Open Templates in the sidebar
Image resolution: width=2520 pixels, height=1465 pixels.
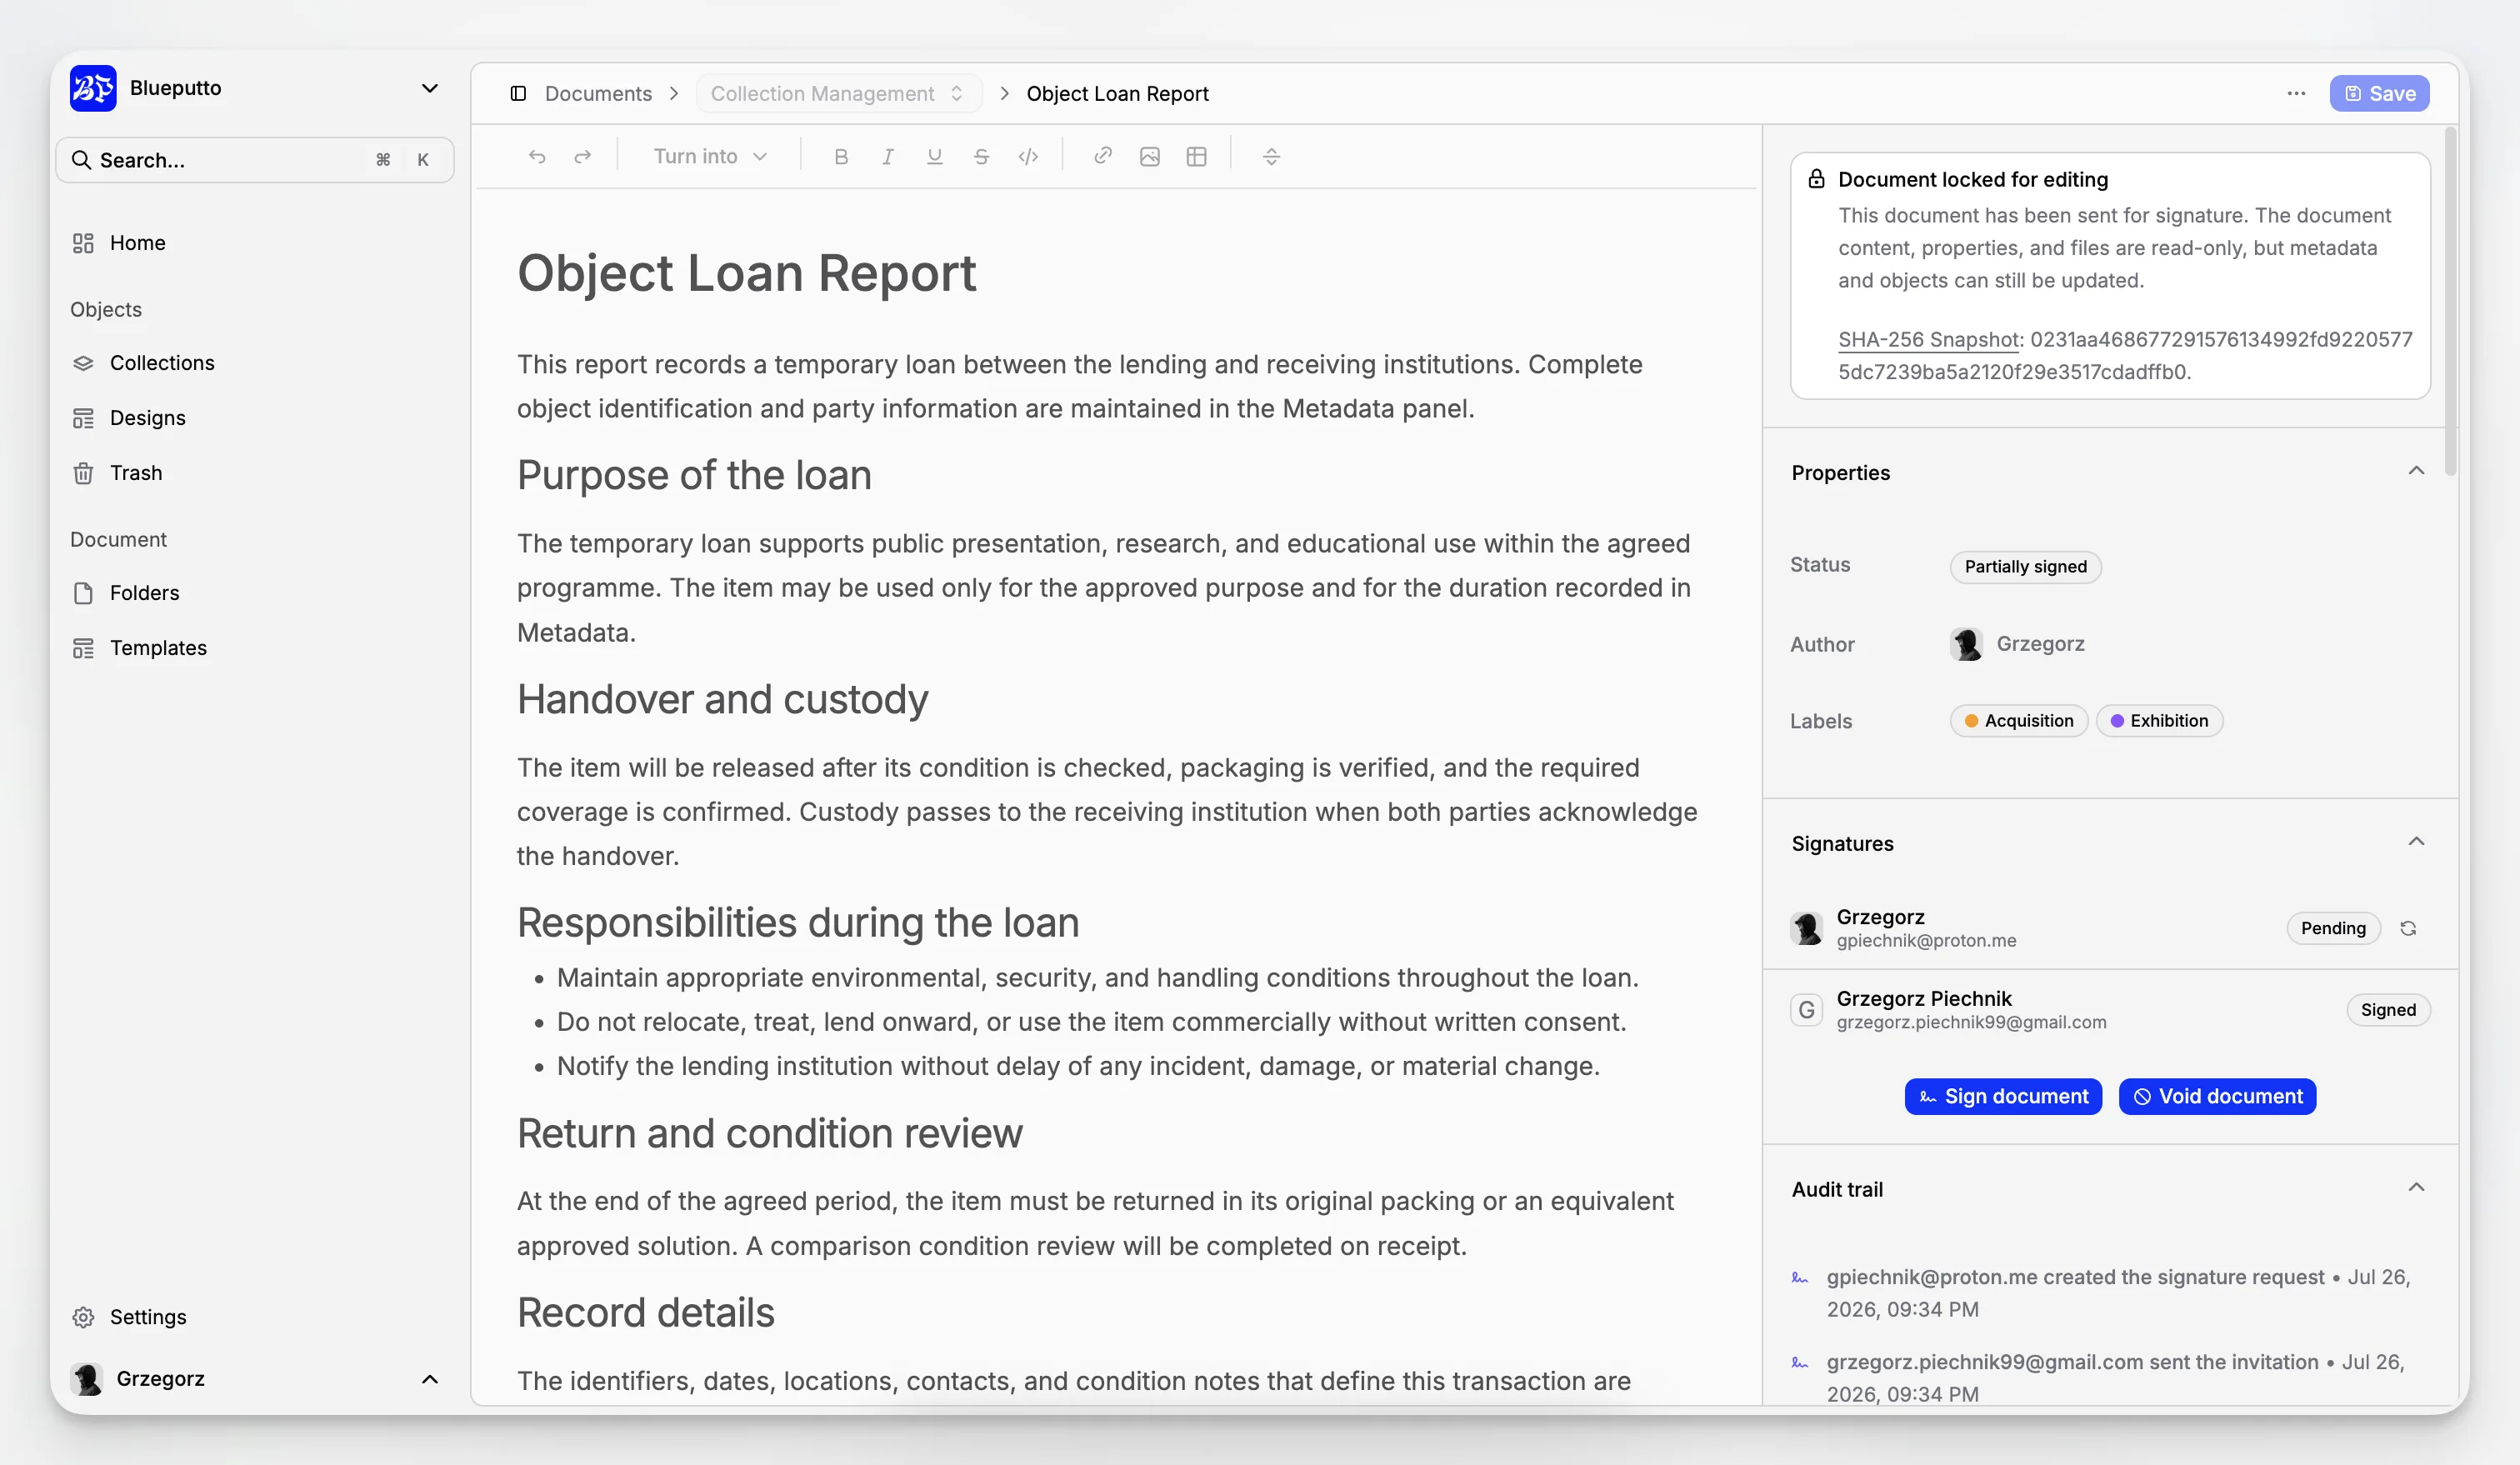click(255, 648)
